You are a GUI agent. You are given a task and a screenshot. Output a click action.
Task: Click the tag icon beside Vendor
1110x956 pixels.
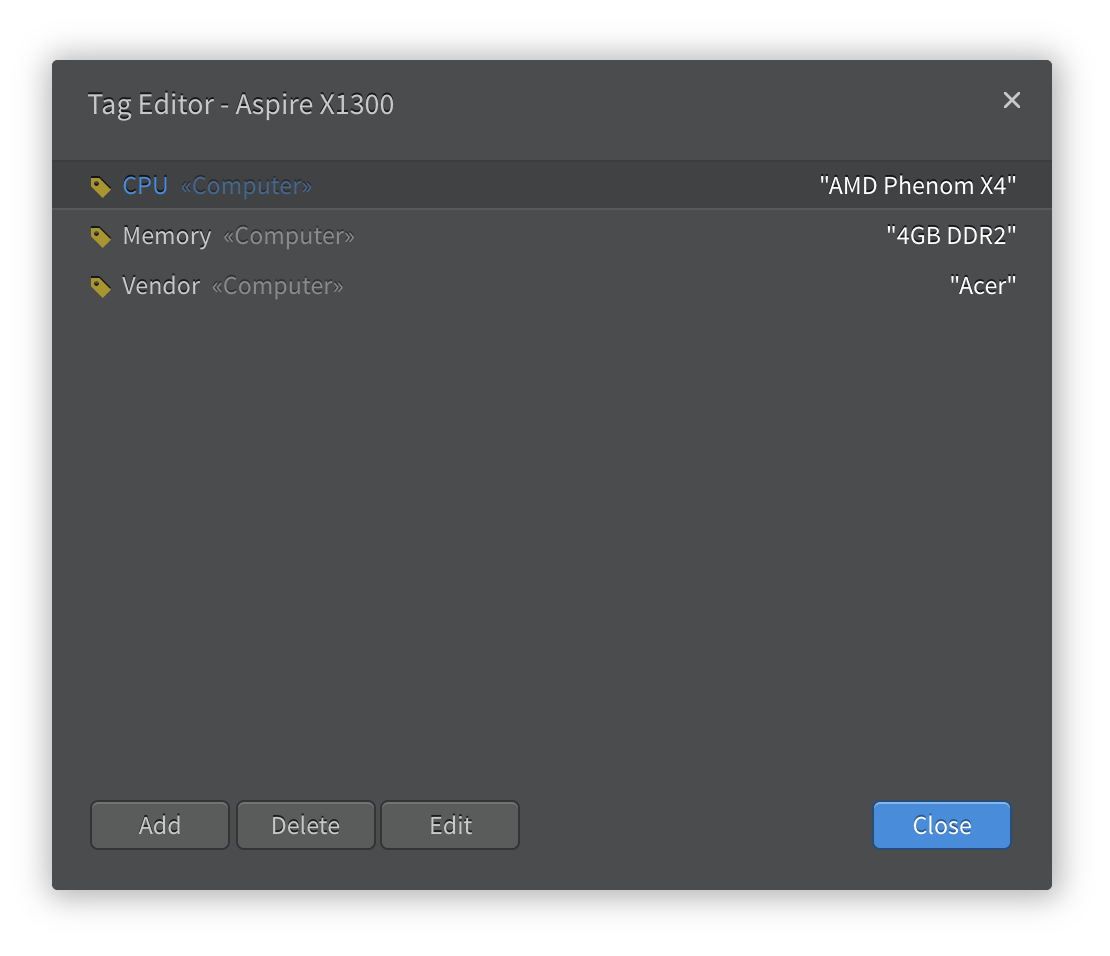click(101, 287)
